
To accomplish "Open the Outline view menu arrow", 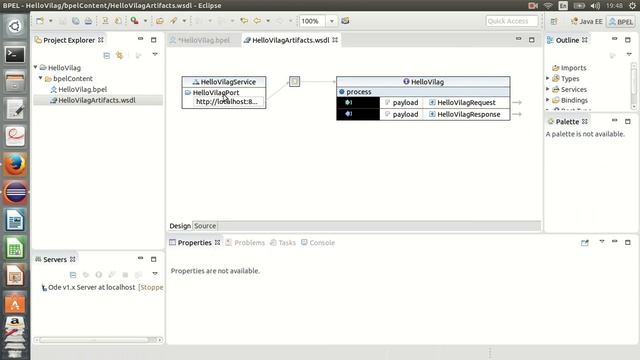I will [629, 54].
